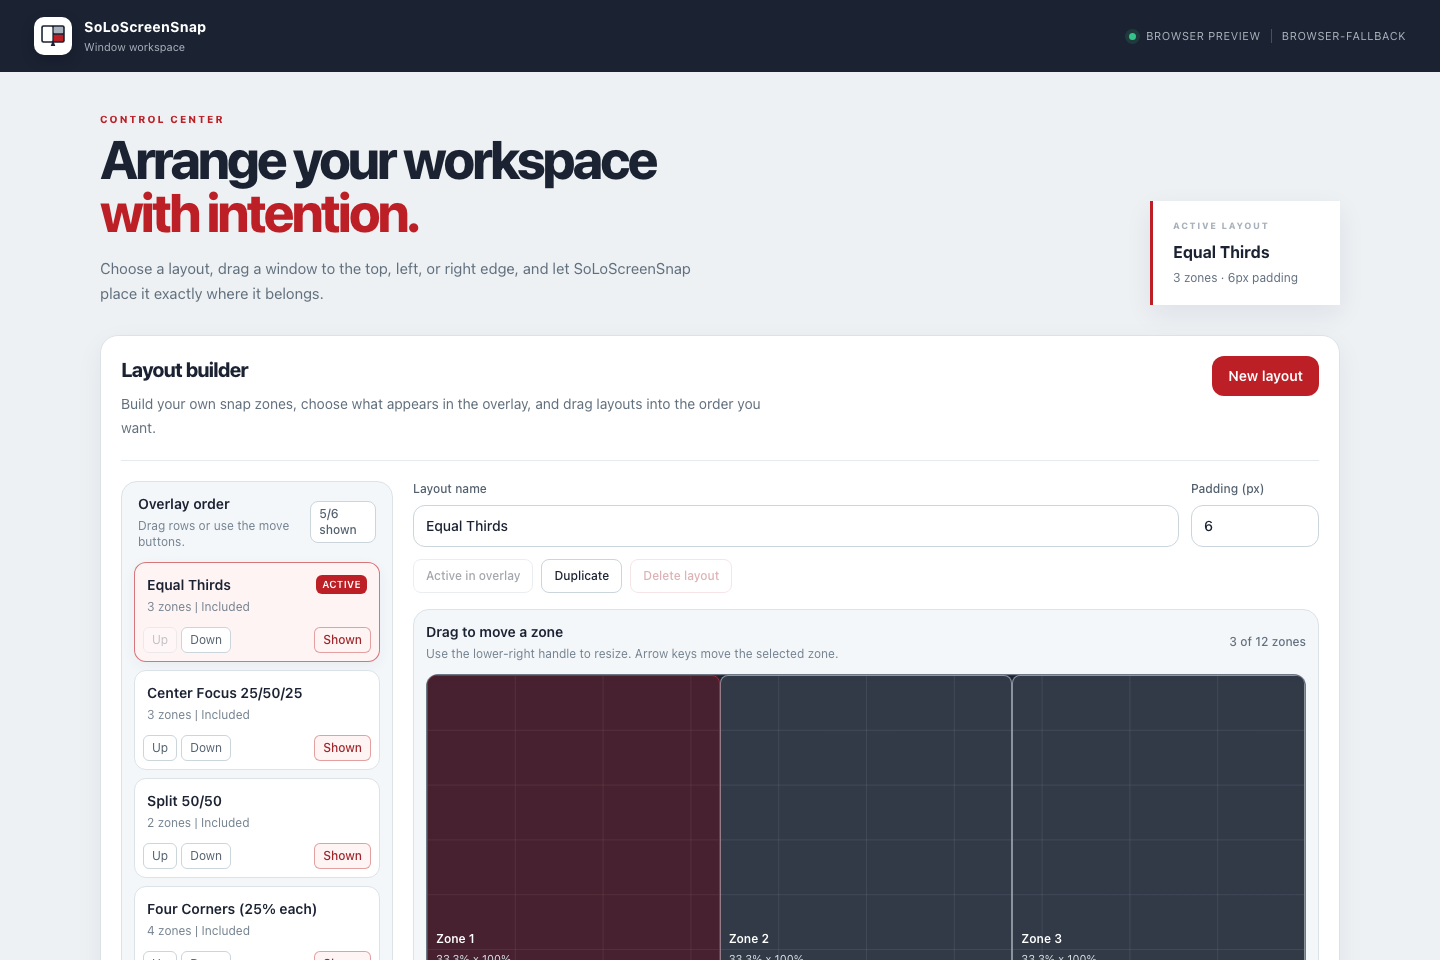The width and height of the screenshot is (1440, 960).
Task: Click "2 zones | Included" under Split 50/50
Action: pyautogui.click(x=198, y=823)
